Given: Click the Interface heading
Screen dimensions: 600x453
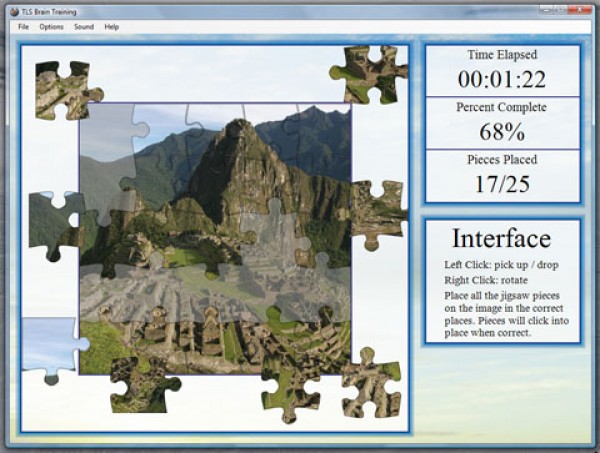Looking at the screenshot, I should click(x=502, y=238).
